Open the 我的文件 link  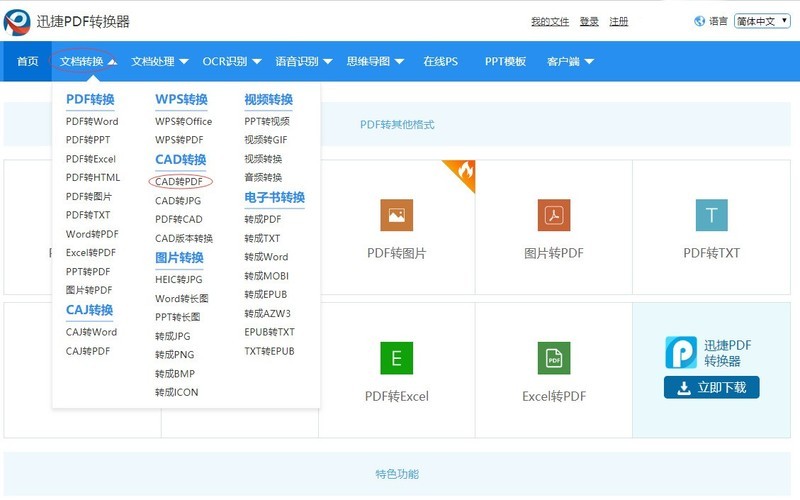(x=550, y=21)
